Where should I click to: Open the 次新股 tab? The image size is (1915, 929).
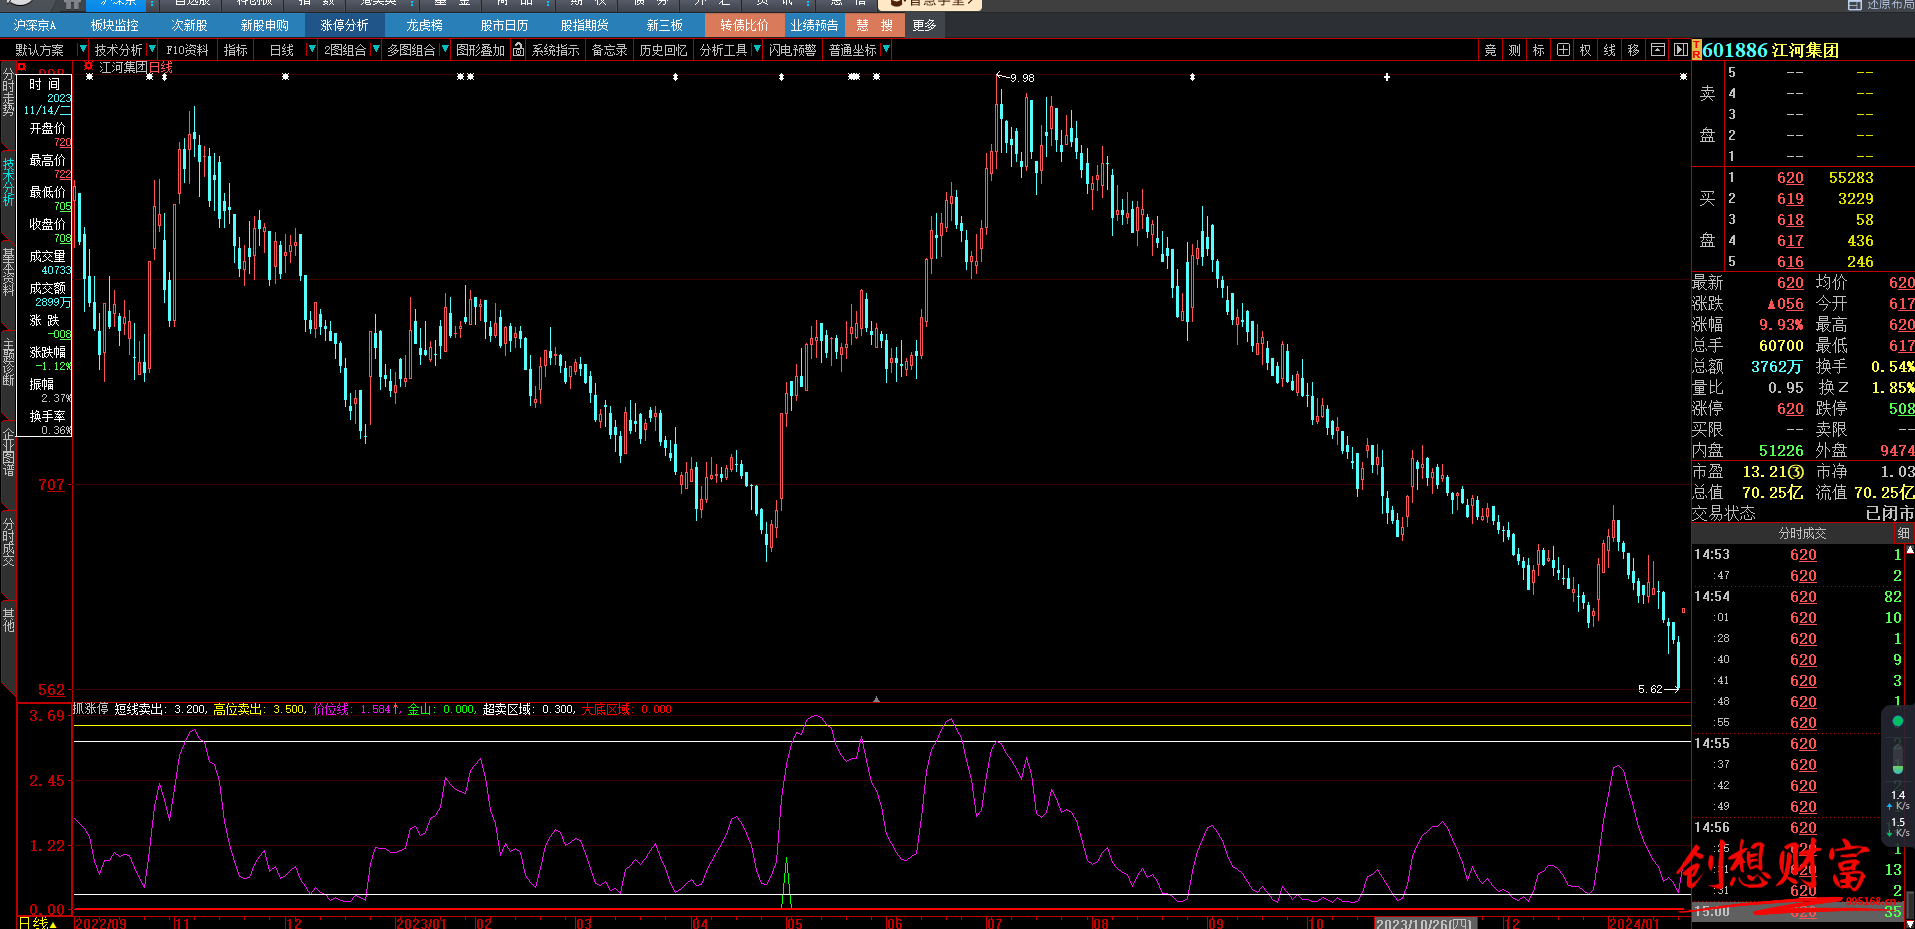tap(189, 25)
